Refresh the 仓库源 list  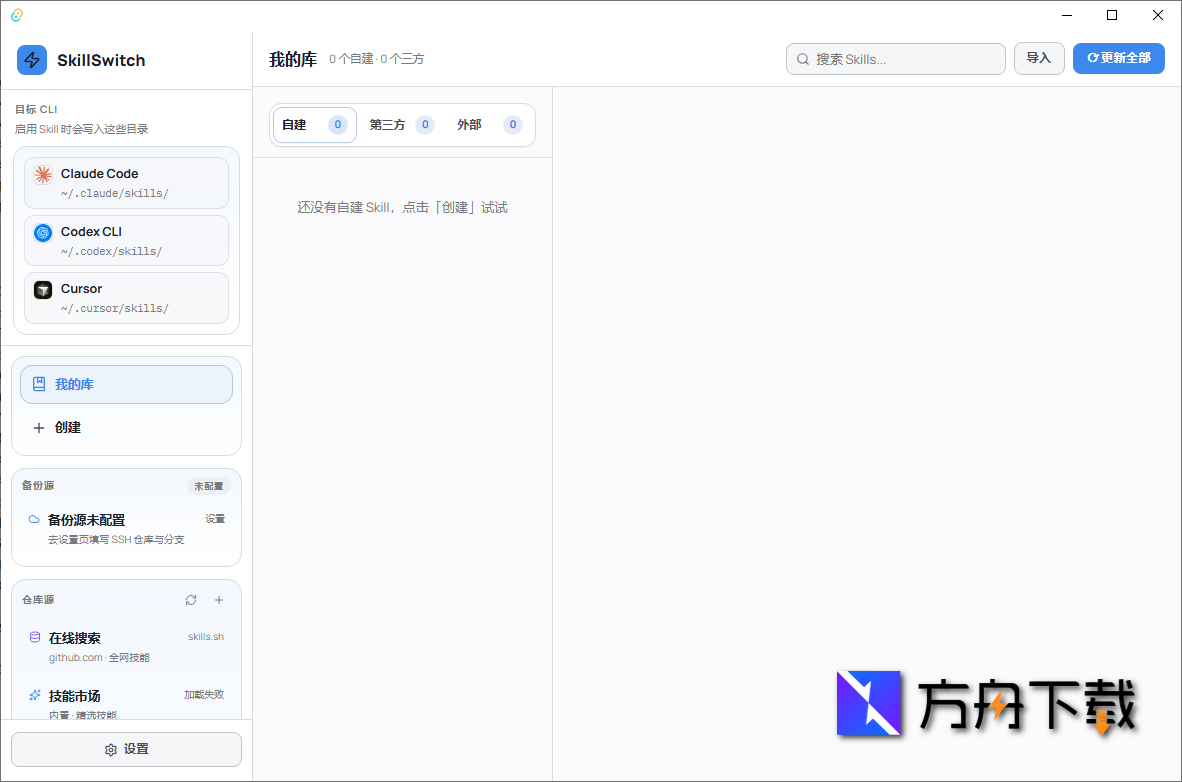tap(191, 599)
